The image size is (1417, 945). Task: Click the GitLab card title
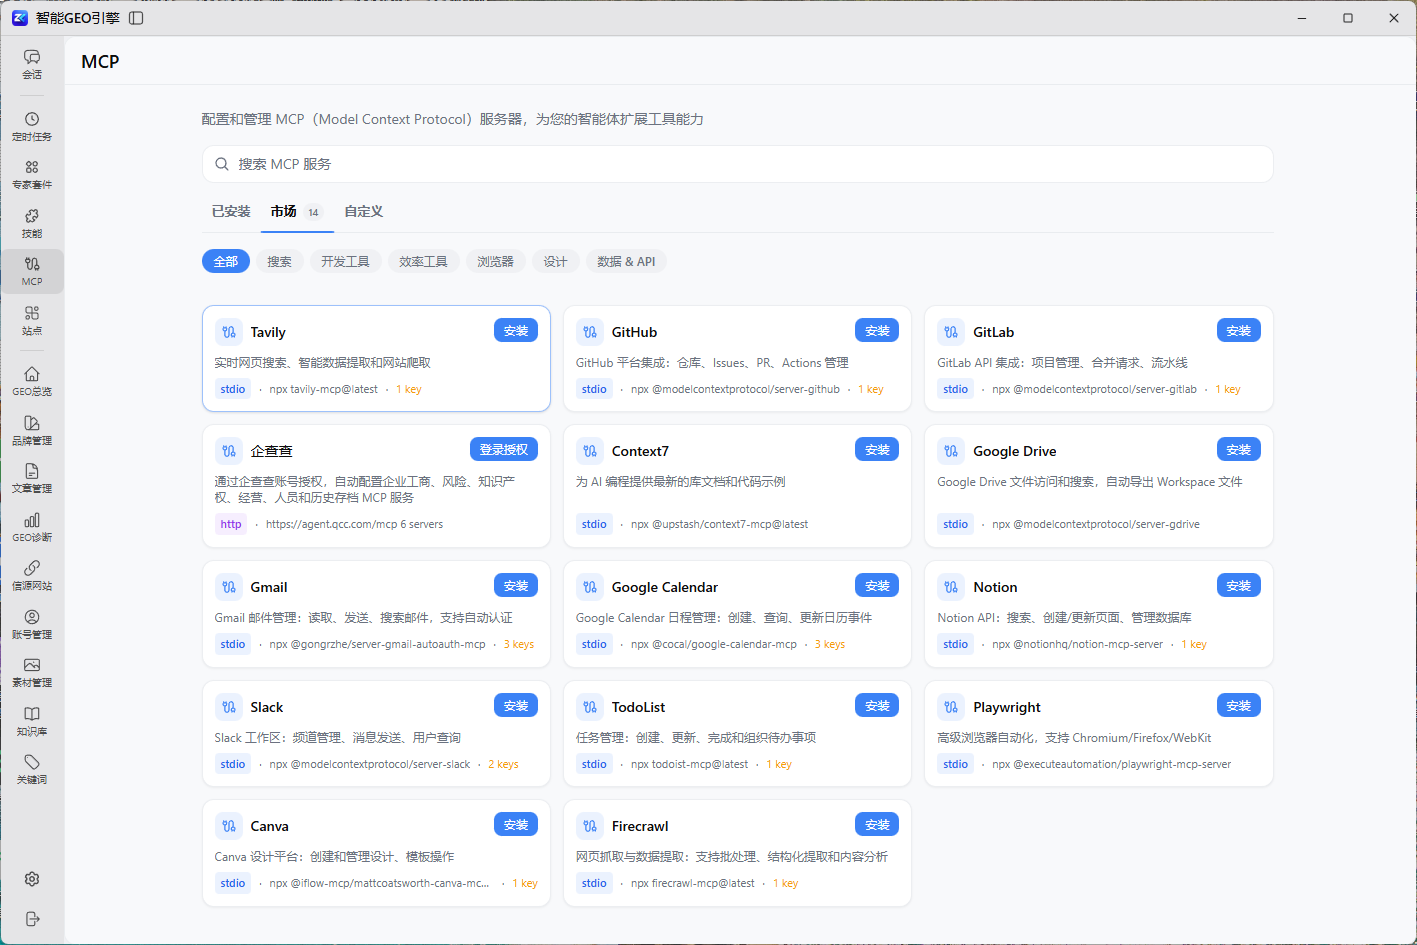coord(994,332)
